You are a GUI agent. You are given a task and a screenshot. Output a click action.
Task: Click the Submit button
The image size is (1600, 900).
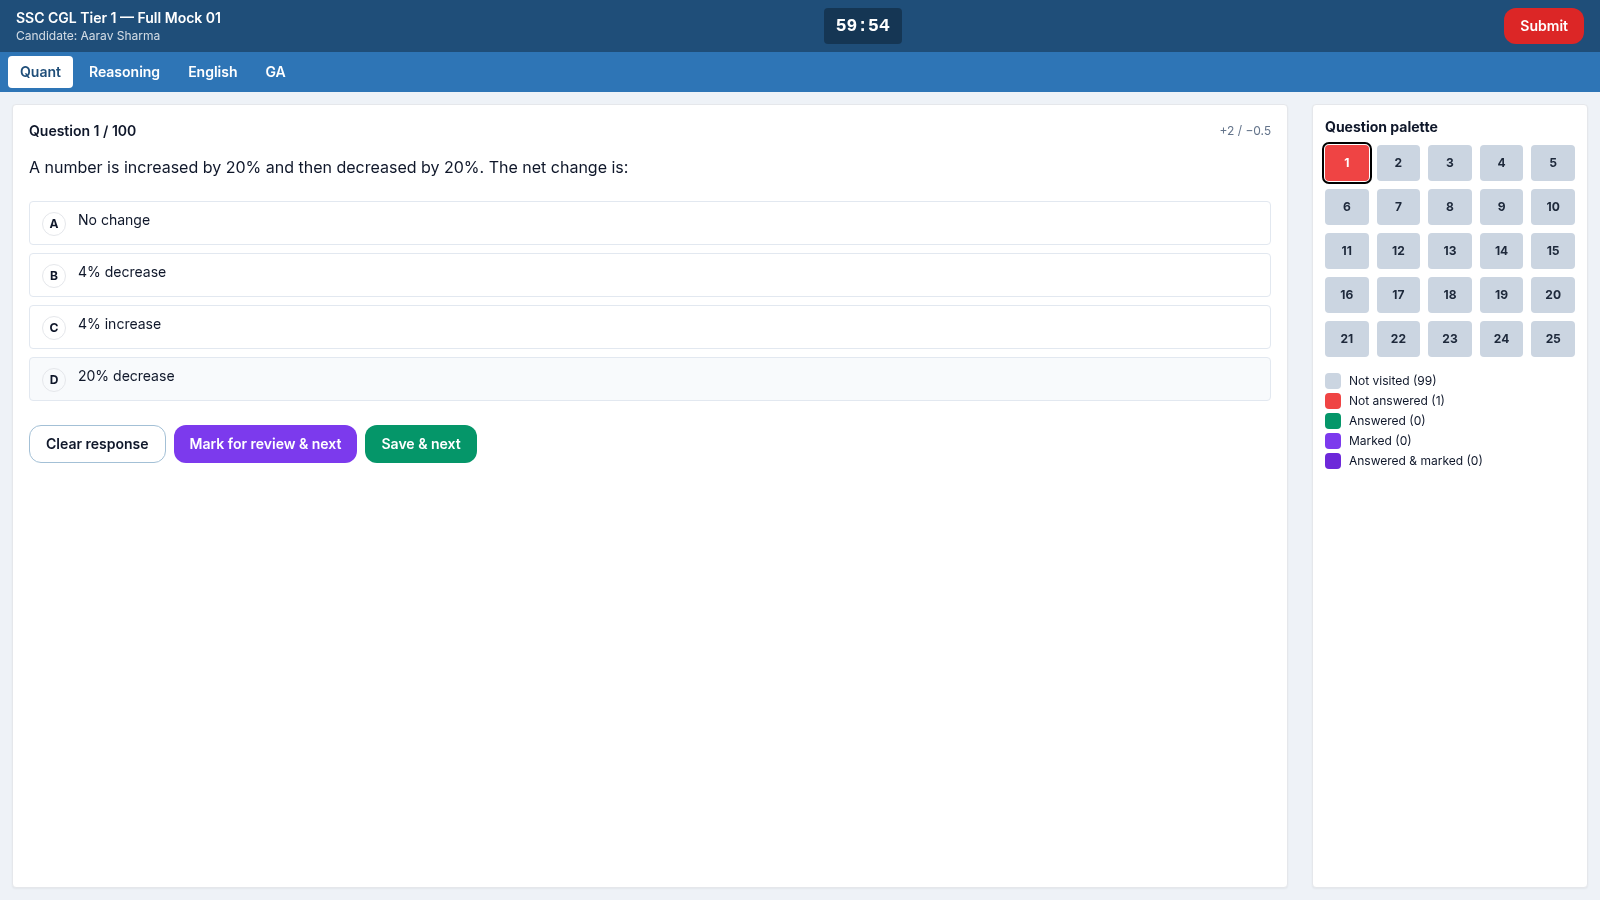pos(1543,26)
